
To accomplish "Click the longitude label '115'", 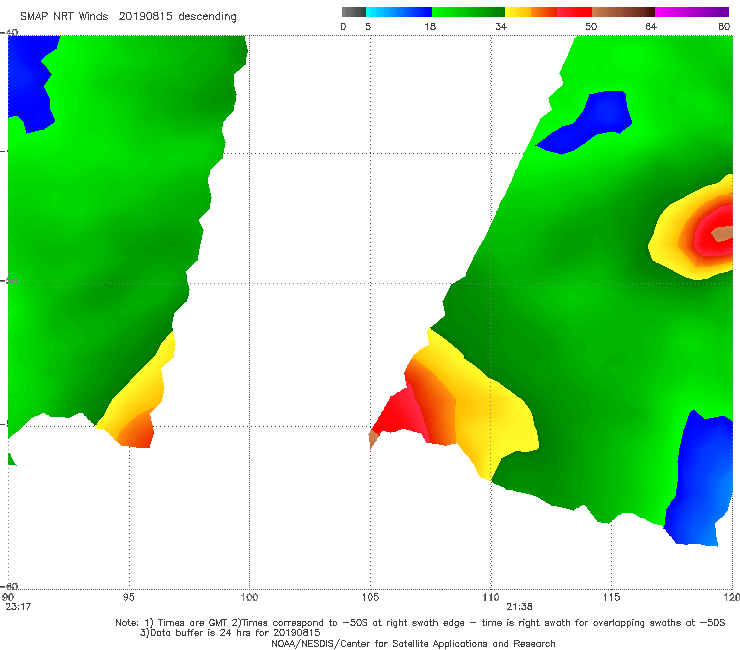I will [612, 598].
